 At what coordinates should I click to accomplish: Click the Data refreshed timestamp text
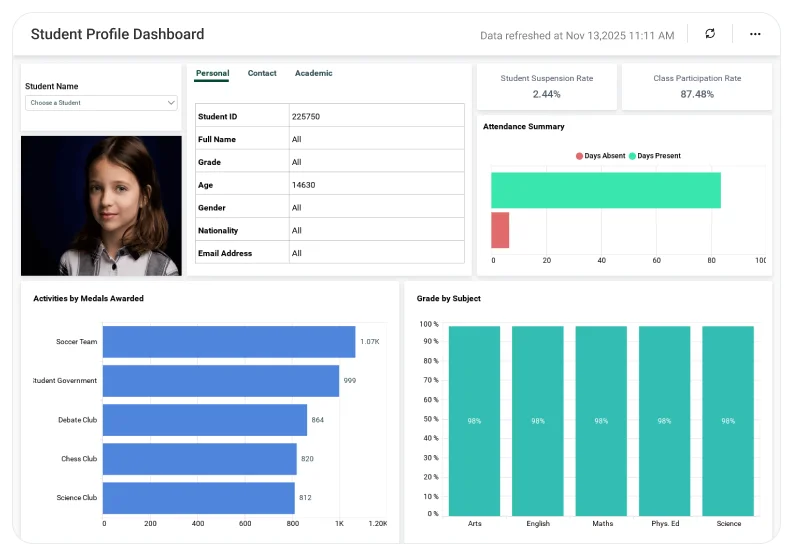[577, 35]
